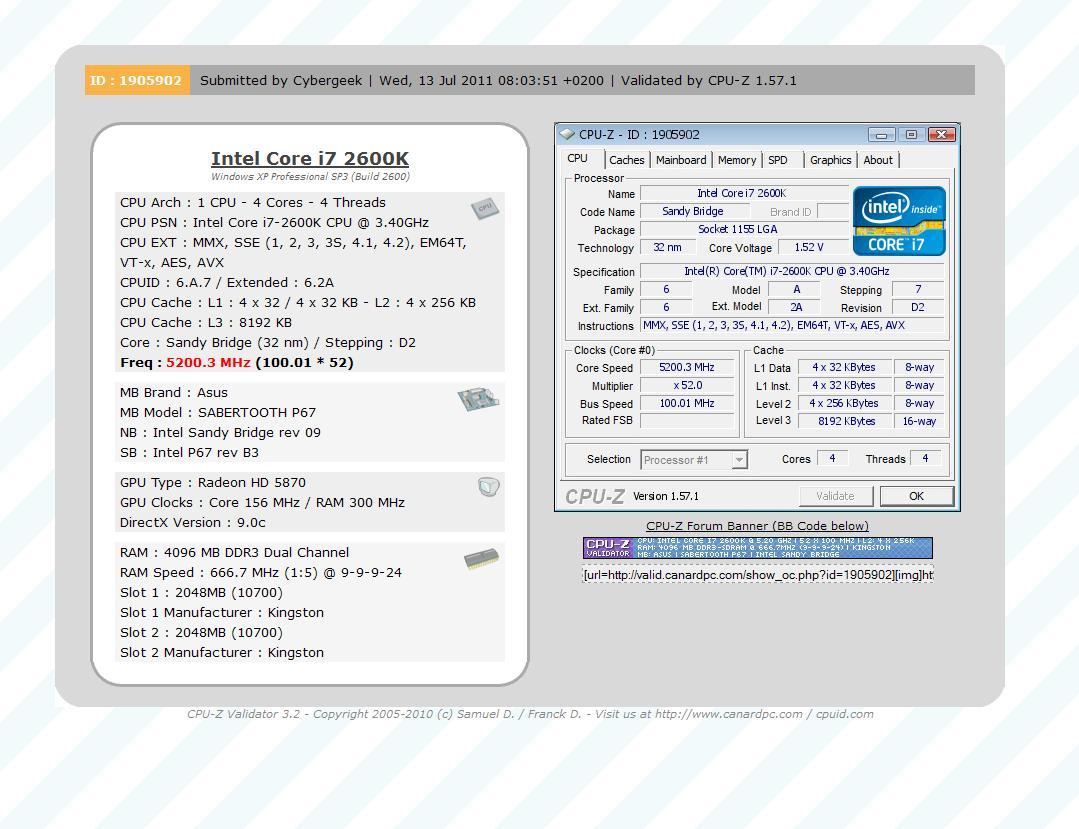
Task: Click the BB code URL text field
Action: (x=758, y=574)
